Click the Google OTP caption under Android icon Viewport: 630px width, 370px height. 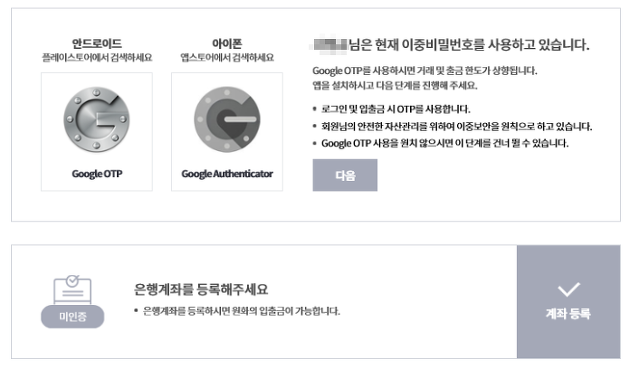pyautogui.click(x=97, y=174)
